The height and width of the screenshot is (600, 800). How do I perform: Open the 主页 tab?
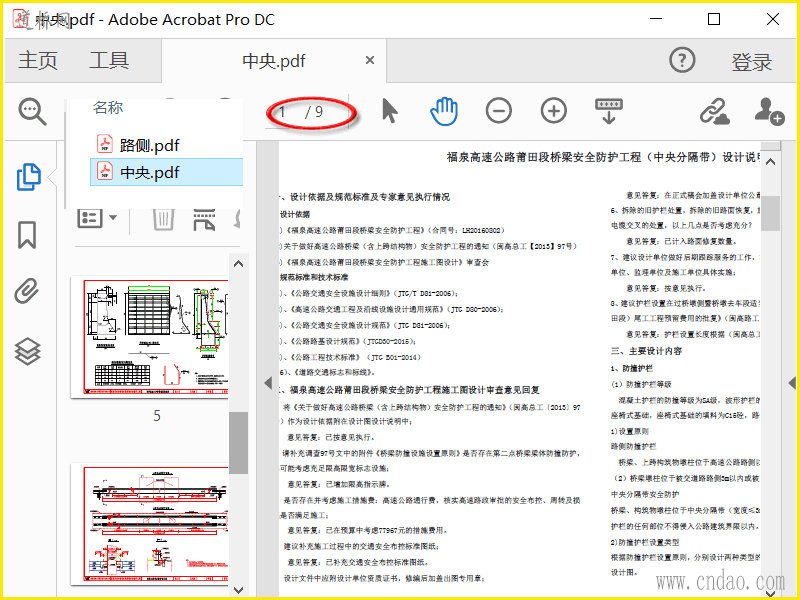click(38, 60)
